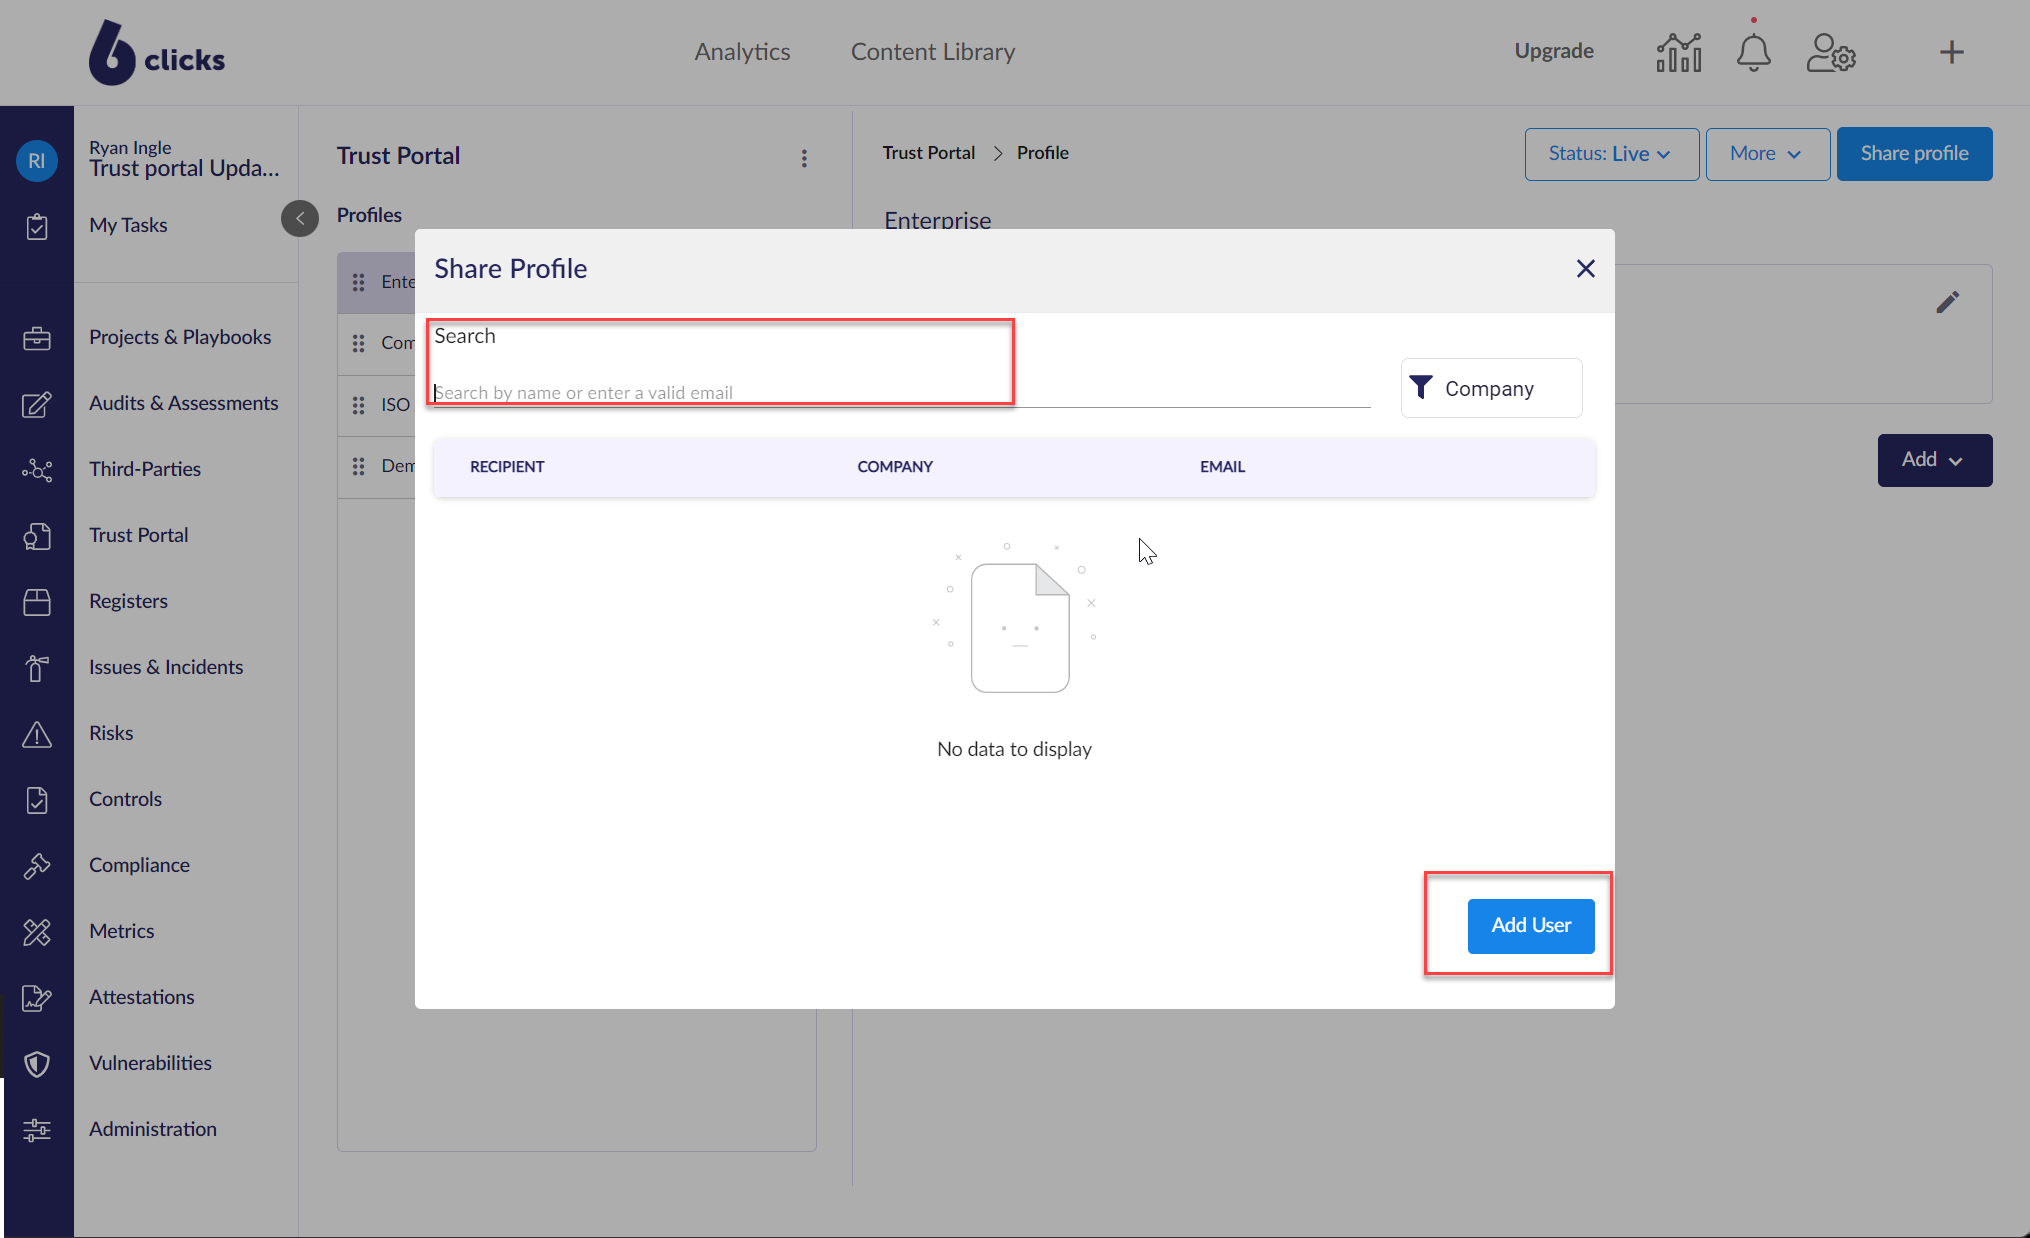Open the More dropdown menu

tap(1767, 154)
